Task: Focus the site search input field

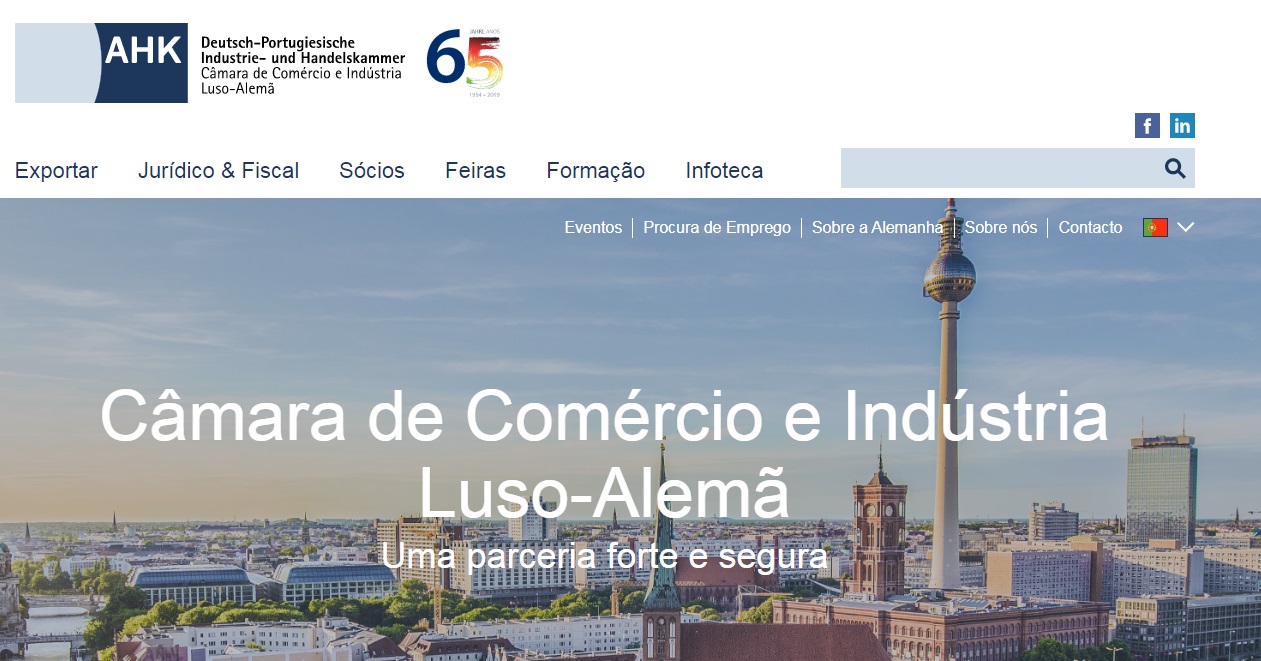Action: (1000, 168)
